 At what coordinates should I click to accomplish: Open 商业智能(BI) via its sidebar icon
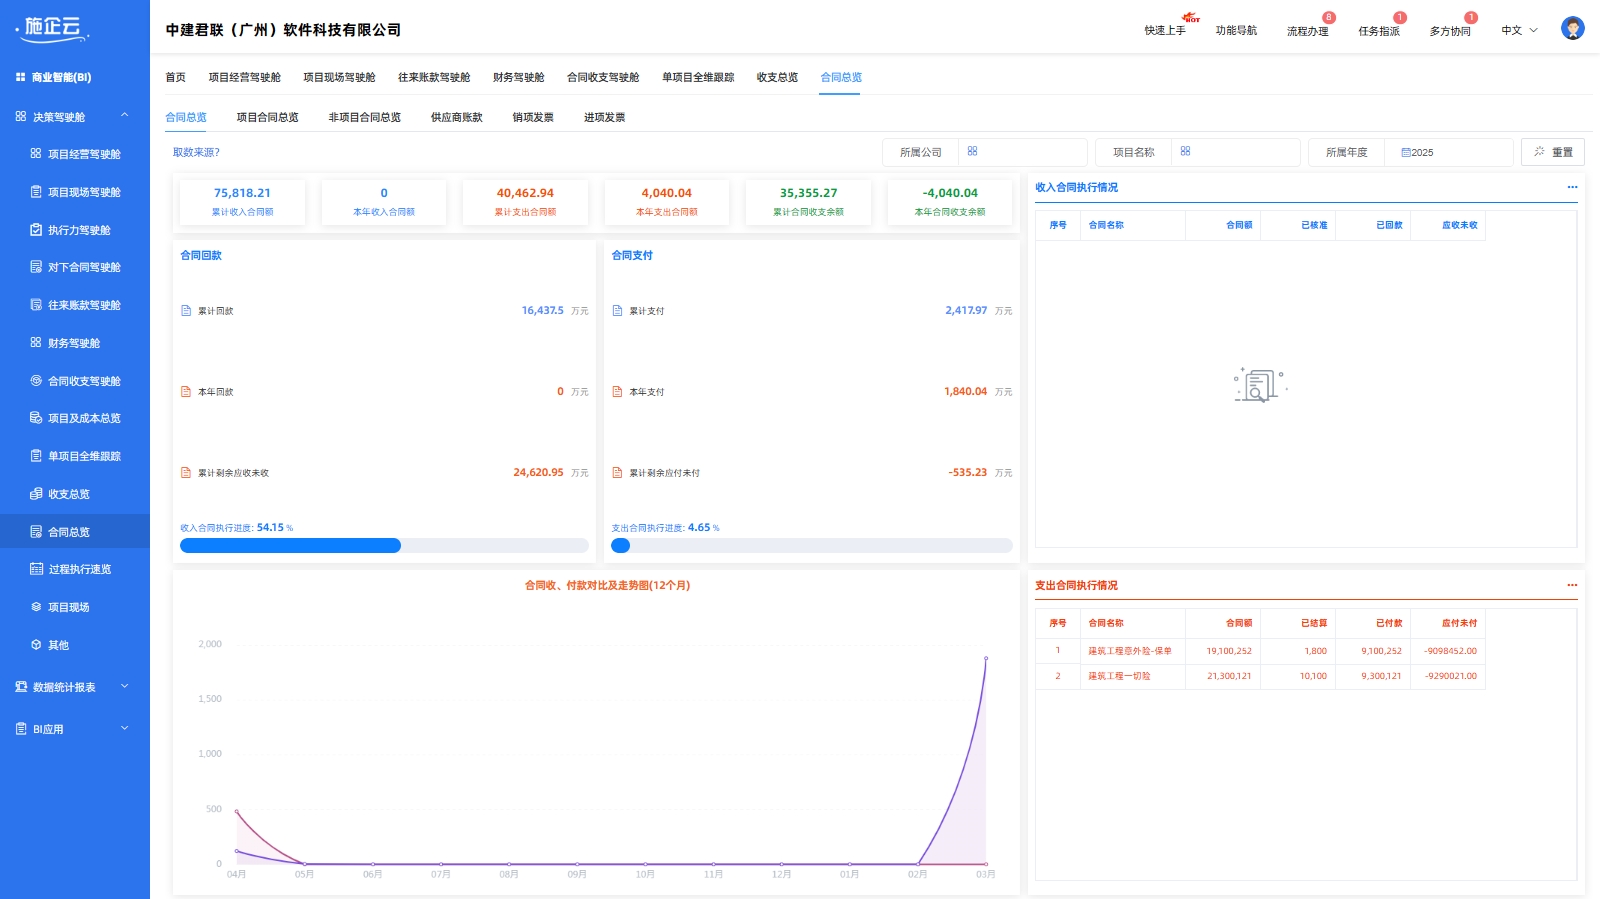[x=20, y=77]
